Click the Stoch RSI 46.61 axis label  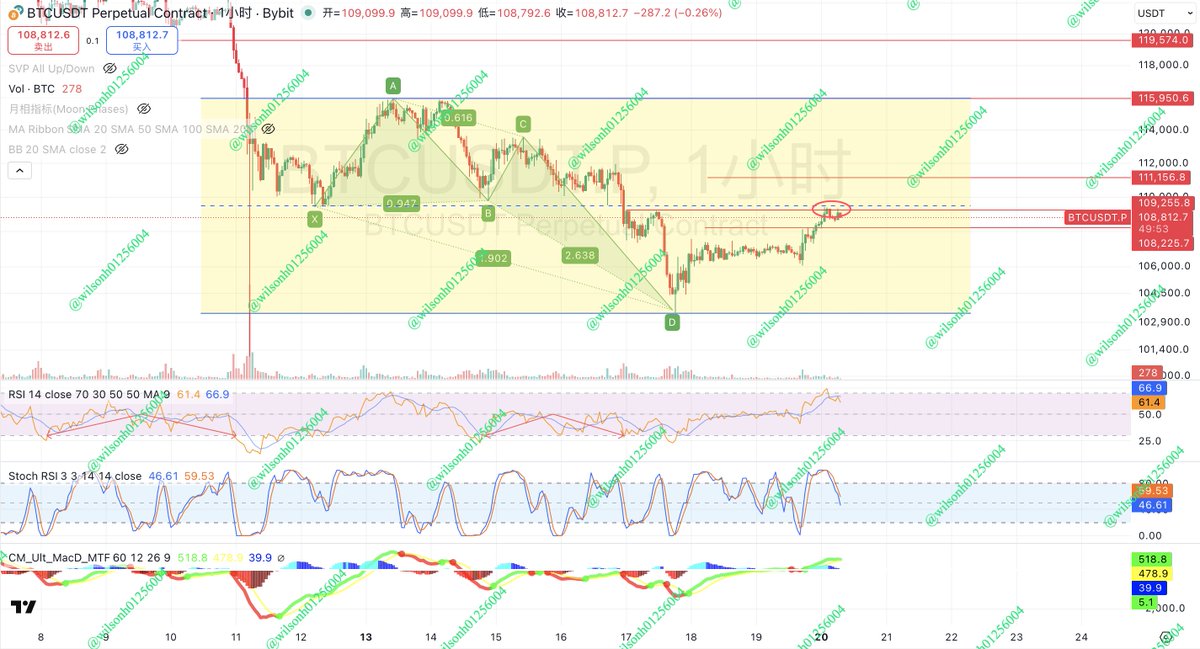point(1154,505)
